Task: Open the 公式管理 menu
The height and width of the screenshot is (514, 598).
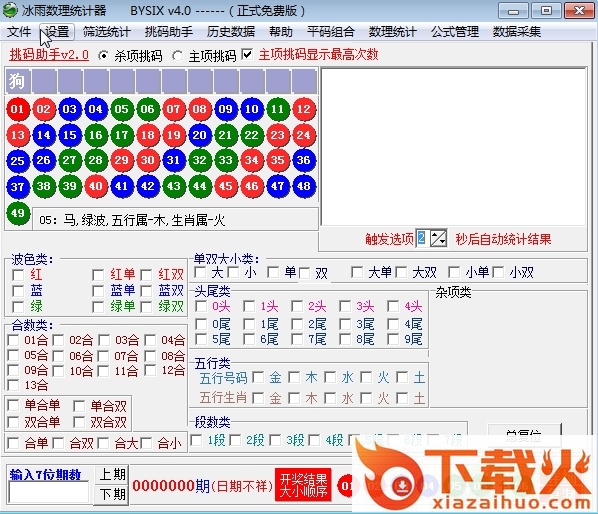Action: pos(455,32)
